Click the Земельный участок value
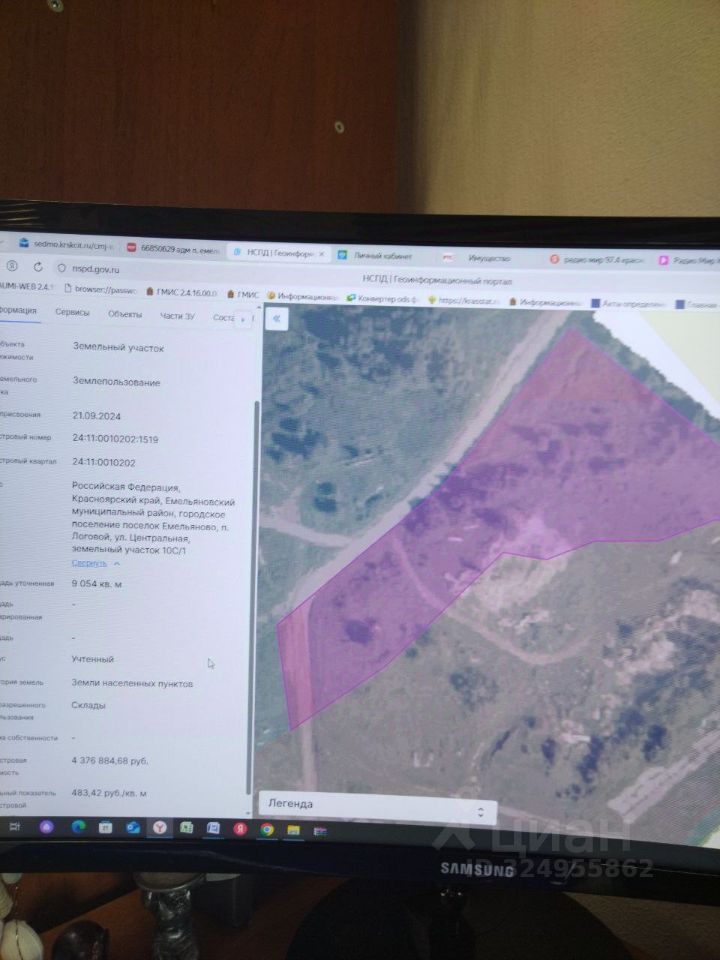 point(118,347)
